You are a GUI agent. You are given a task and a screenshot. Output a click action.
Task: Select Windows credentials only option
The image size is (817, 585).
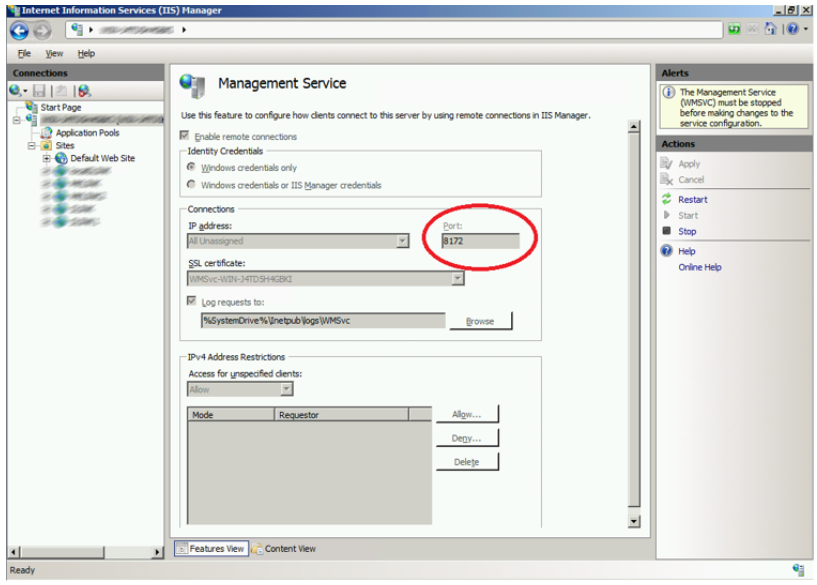click(x=192, y=168)
